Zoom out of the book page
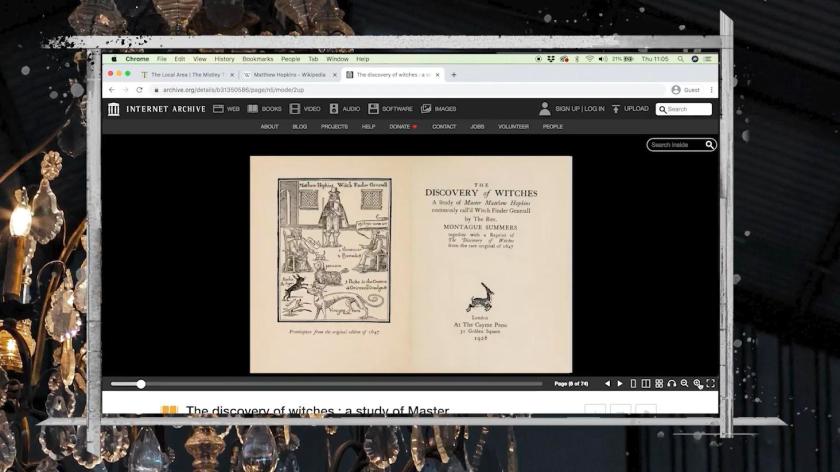The image size is (840, 472). pos(685,384)
